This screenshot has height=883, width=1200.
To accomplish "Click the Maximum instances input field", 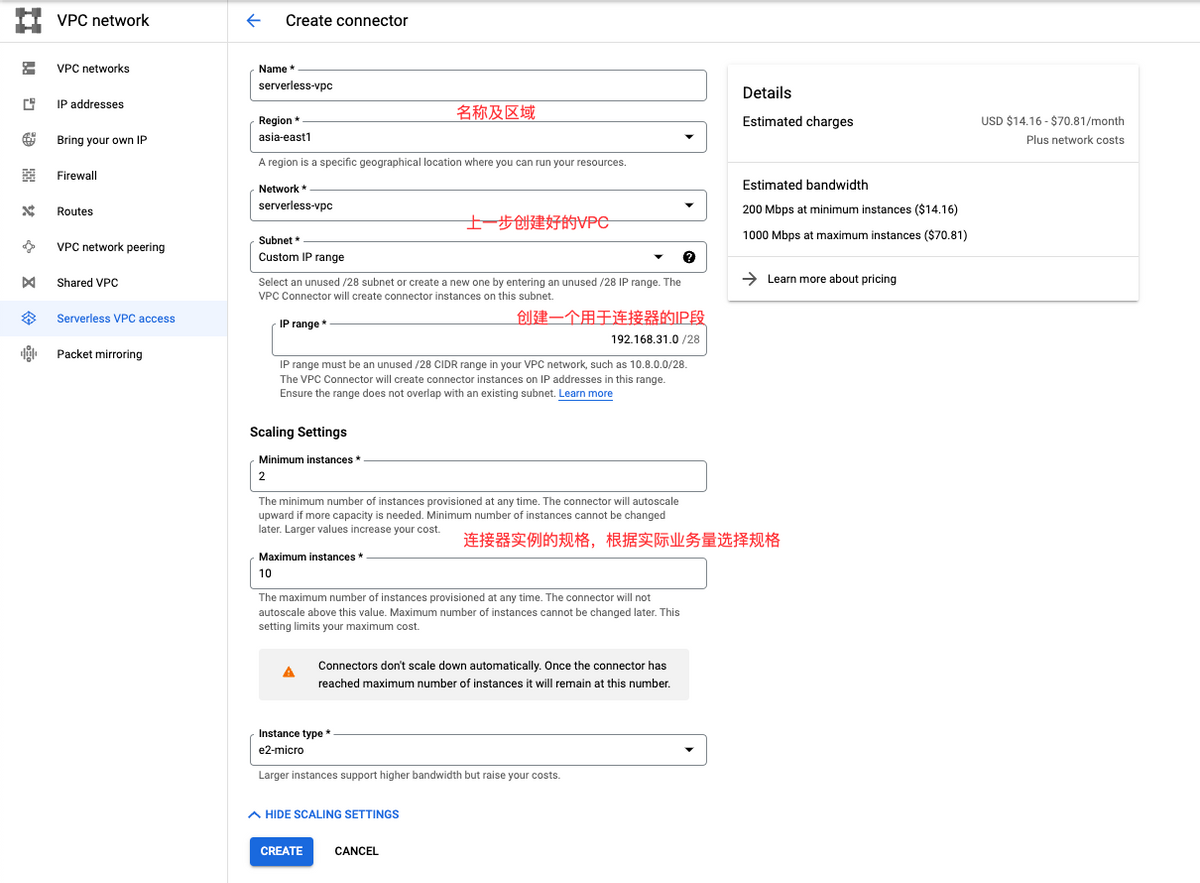I will 478,573.
